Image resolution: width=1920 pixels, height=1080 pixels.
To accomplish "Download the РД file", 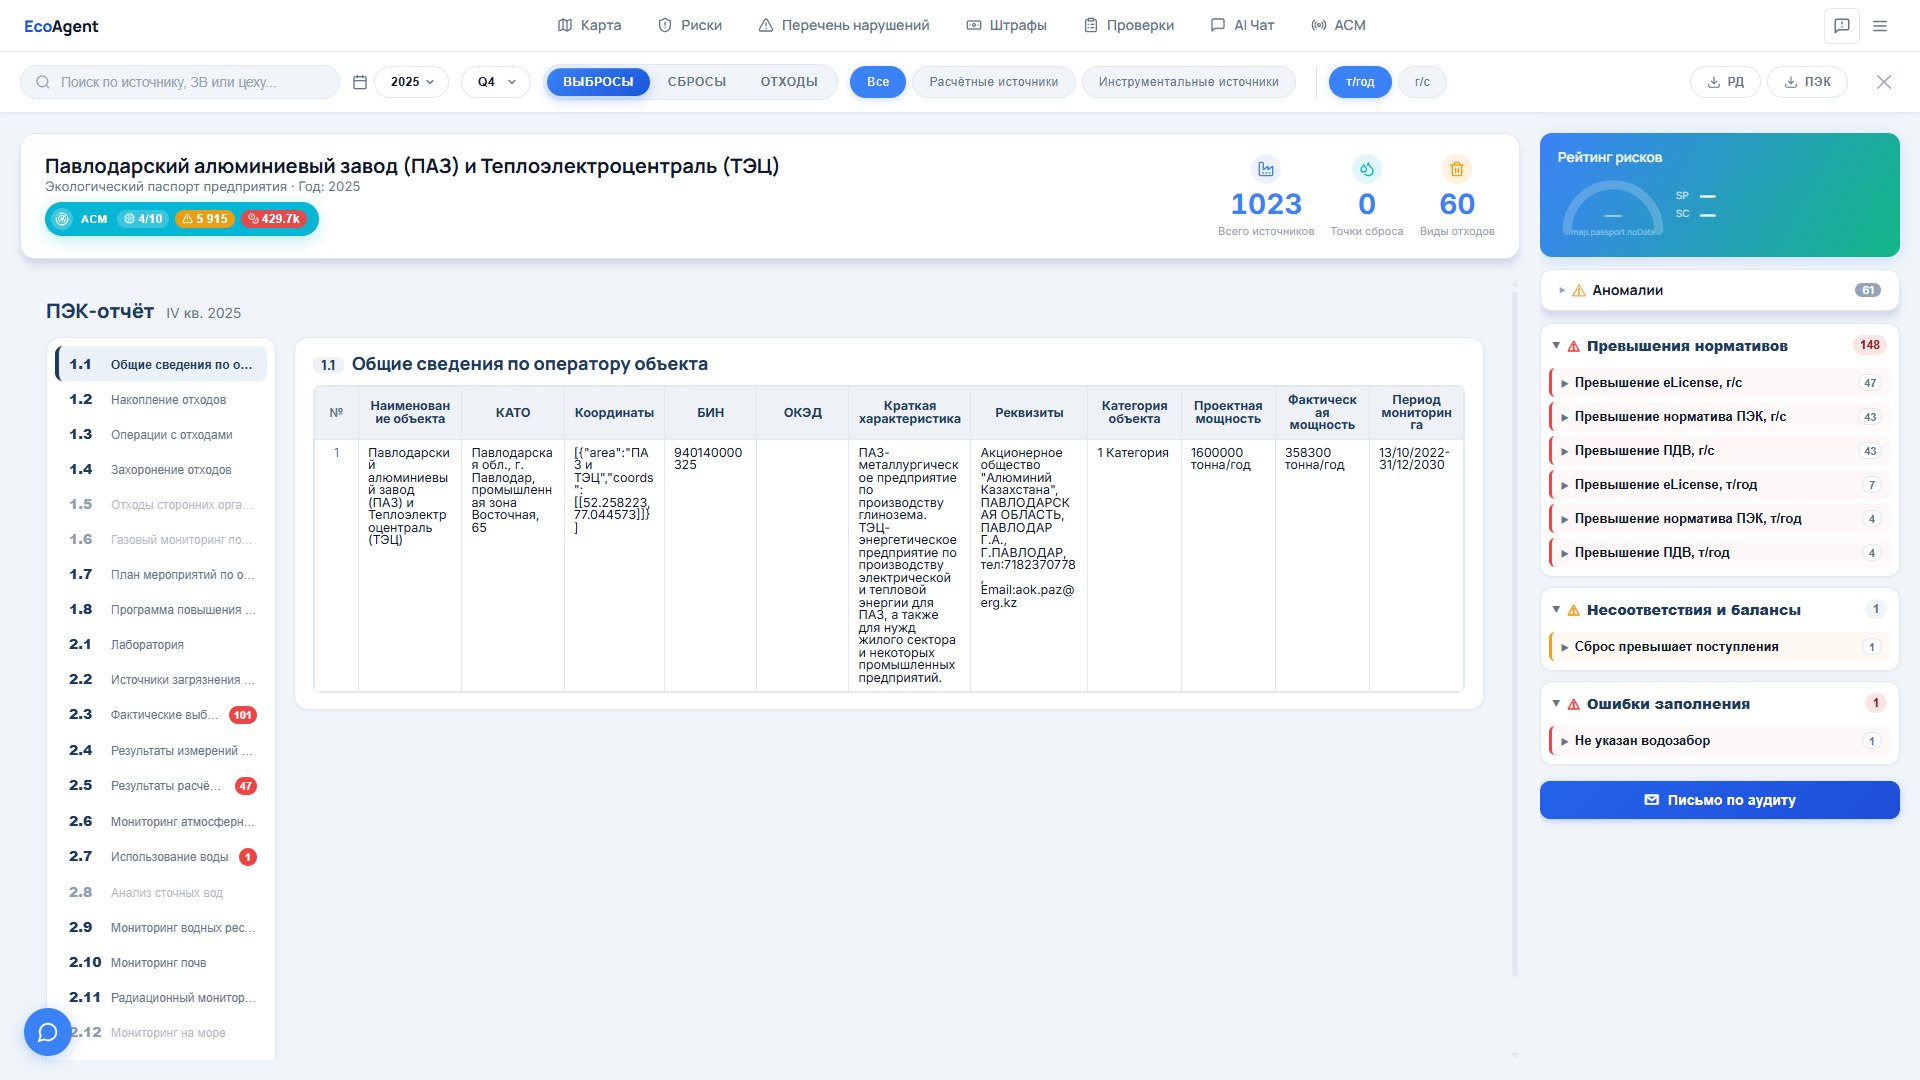I will [x=1726, y=82].
